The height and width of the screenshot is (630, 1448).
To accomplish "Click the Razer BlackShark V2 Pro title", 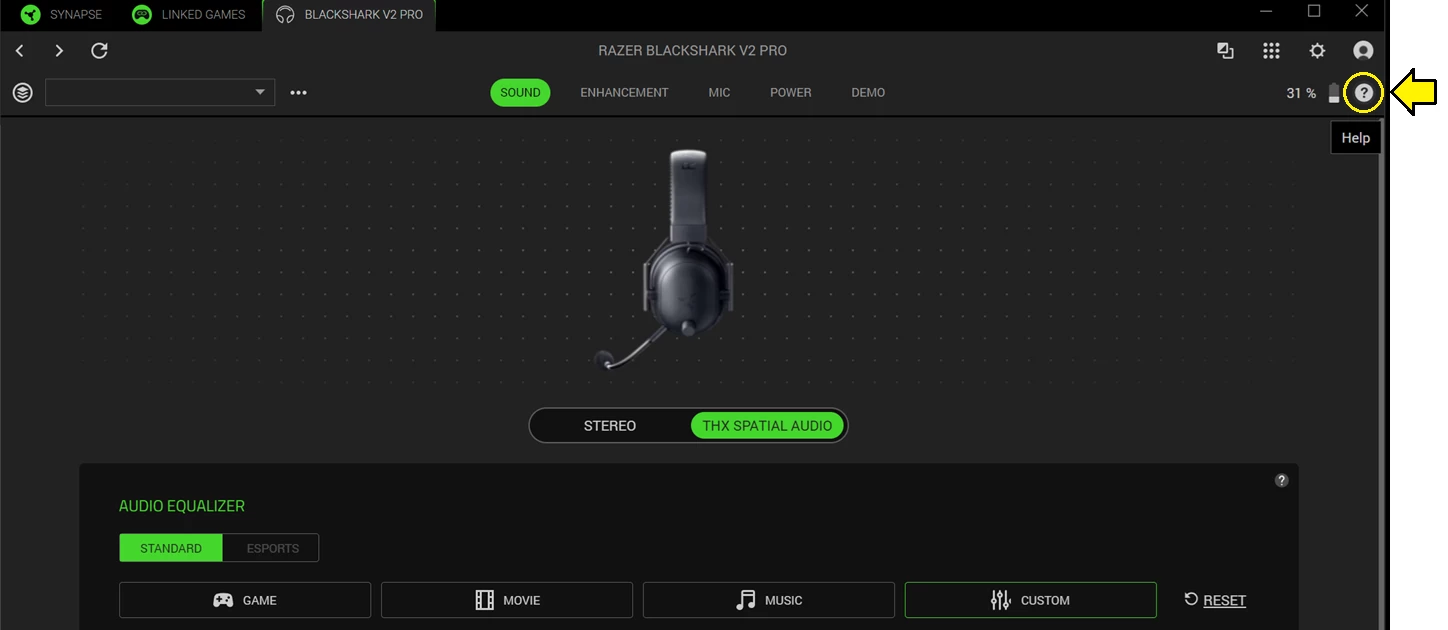I will (692, 50).
